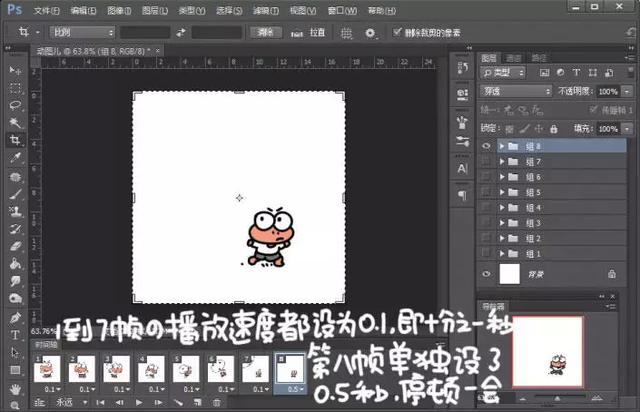Swap crop width and height arrows
Viewport: 640px width, 412px height.
click(180, 33)
